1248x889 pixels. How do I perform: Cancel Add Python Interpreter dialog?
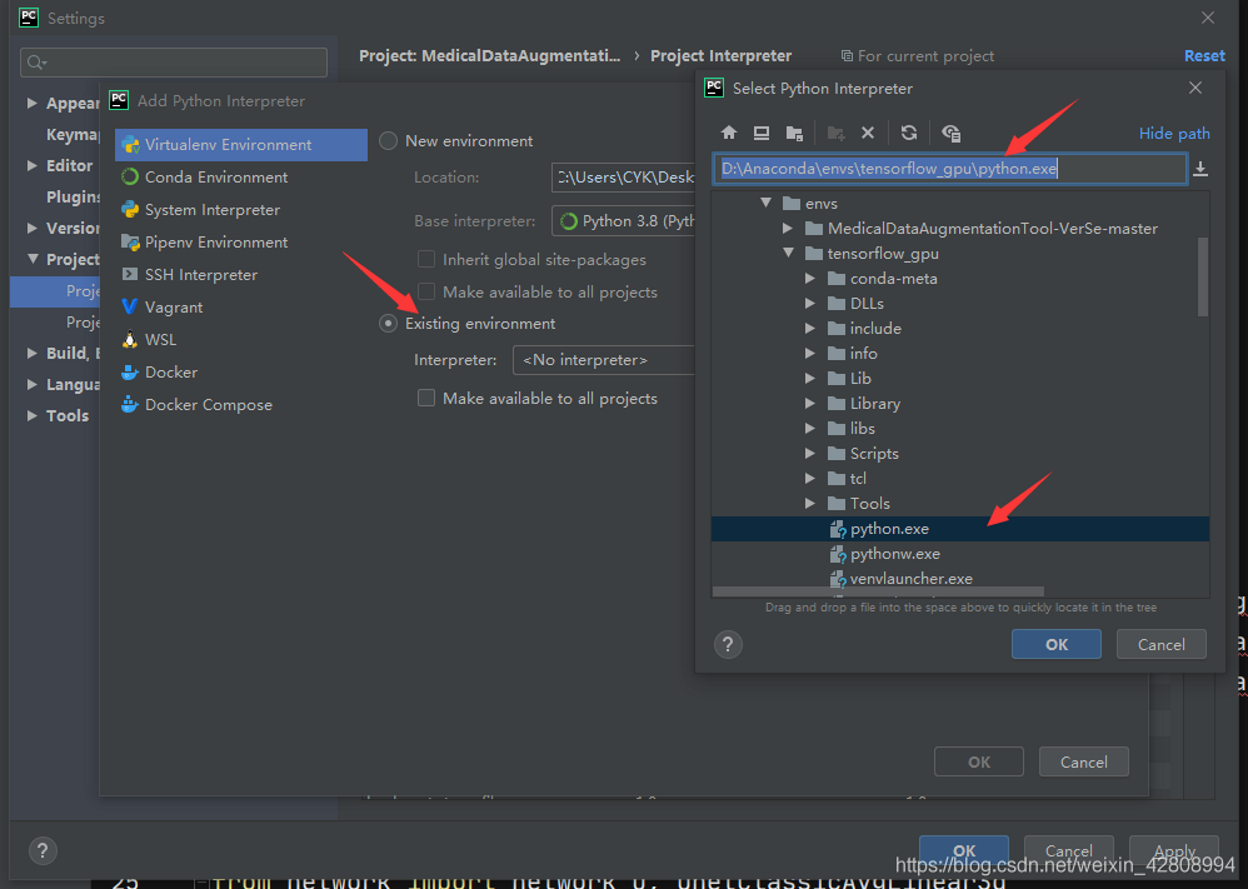(x=1084, y=762)
